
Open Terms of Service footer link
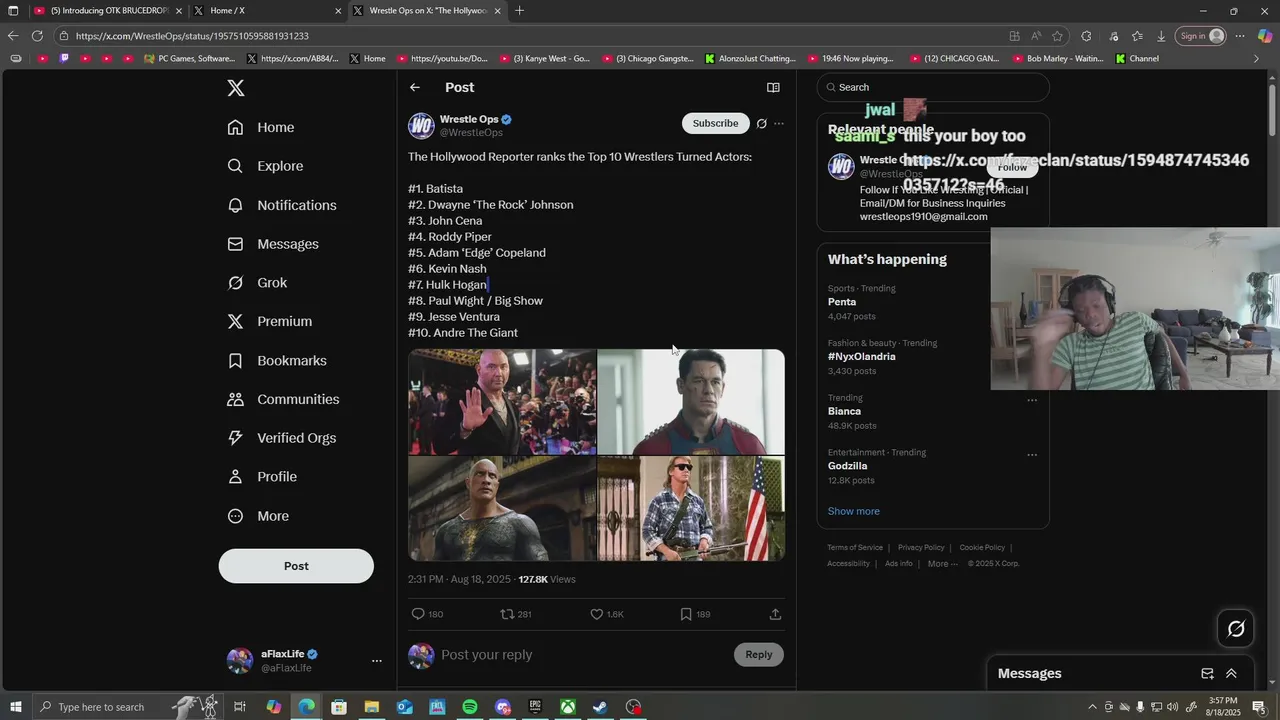855,547
